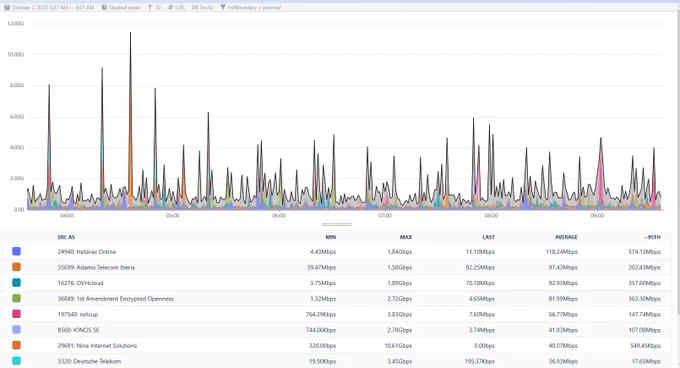Click Hetzner Online max value '1.84Gbps'
This screenshot has width=680, height=368.
[399, 252]
